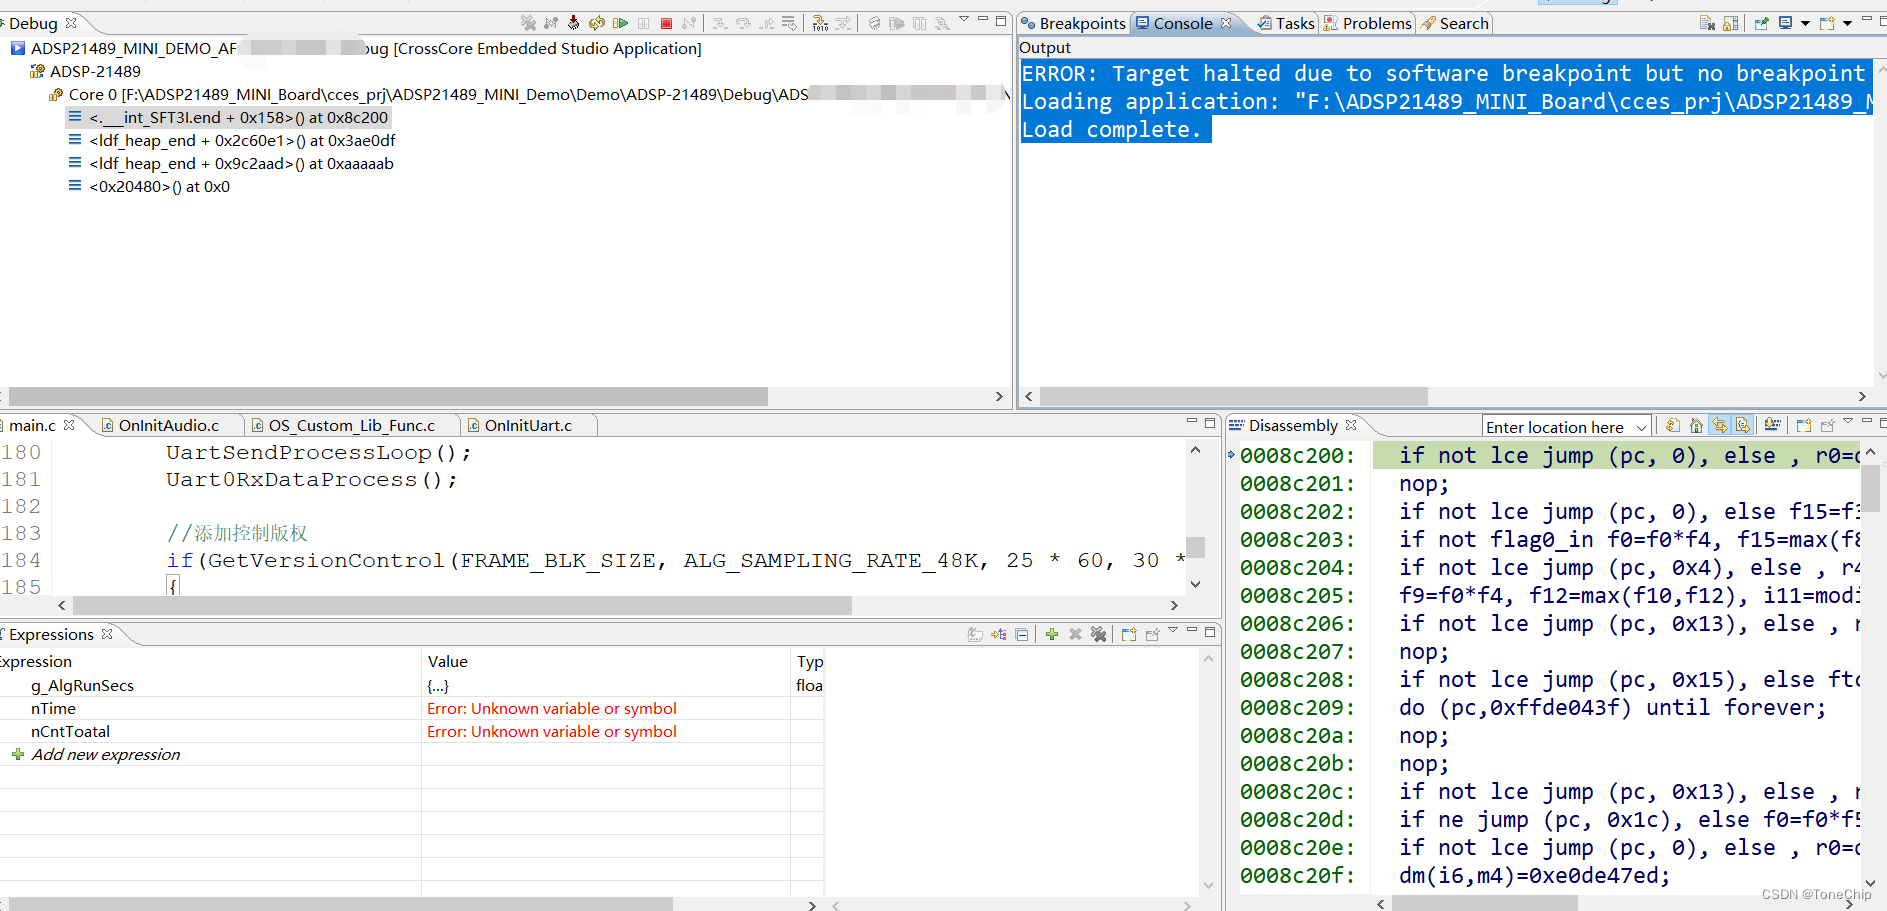Switch to the OnInitUart.c editor tab

pyautogui.click(x=528, y=425)
